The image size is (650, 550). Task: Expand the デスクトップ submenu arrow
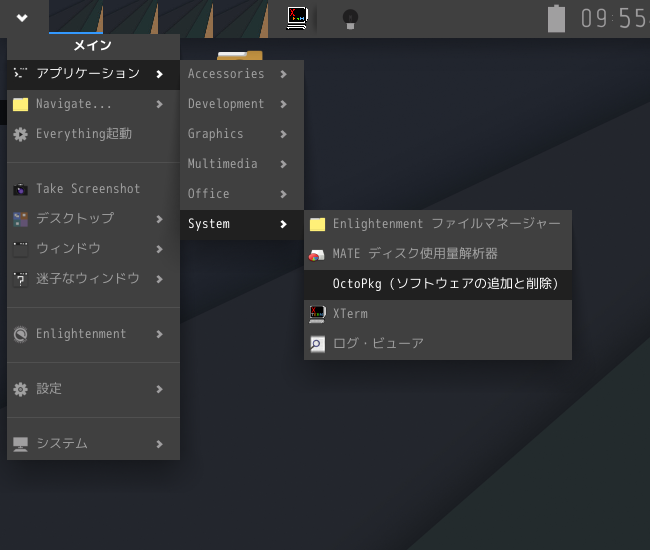[160, 219]
